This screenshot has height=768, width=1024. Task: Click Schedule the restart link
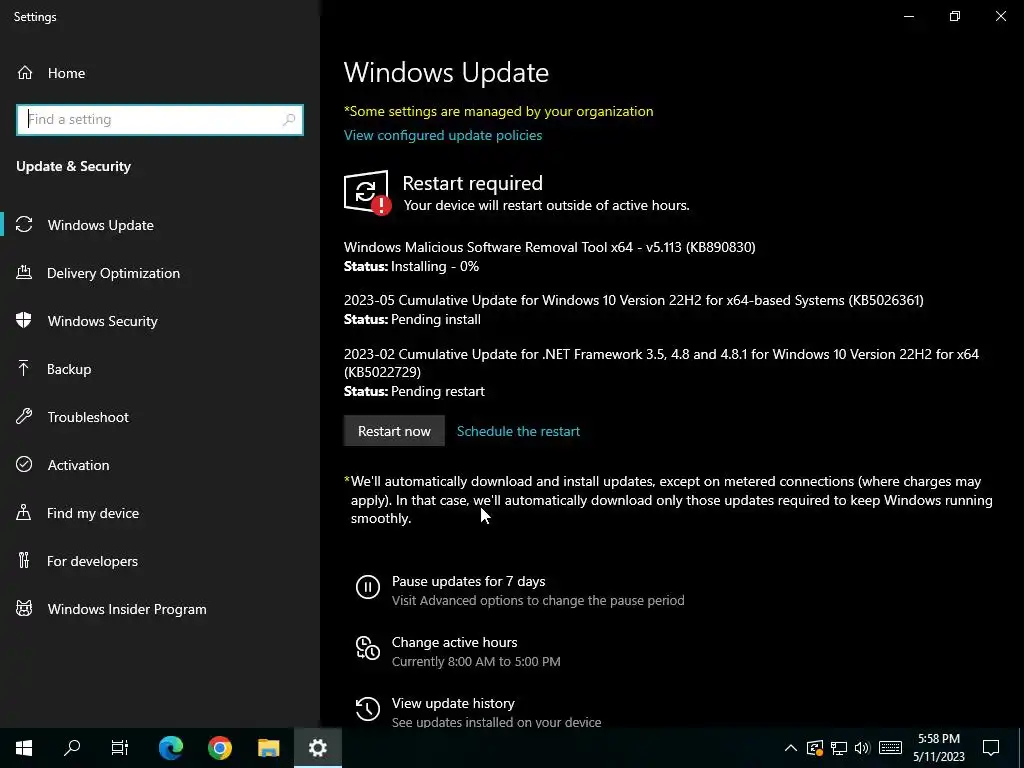point(518,431)
